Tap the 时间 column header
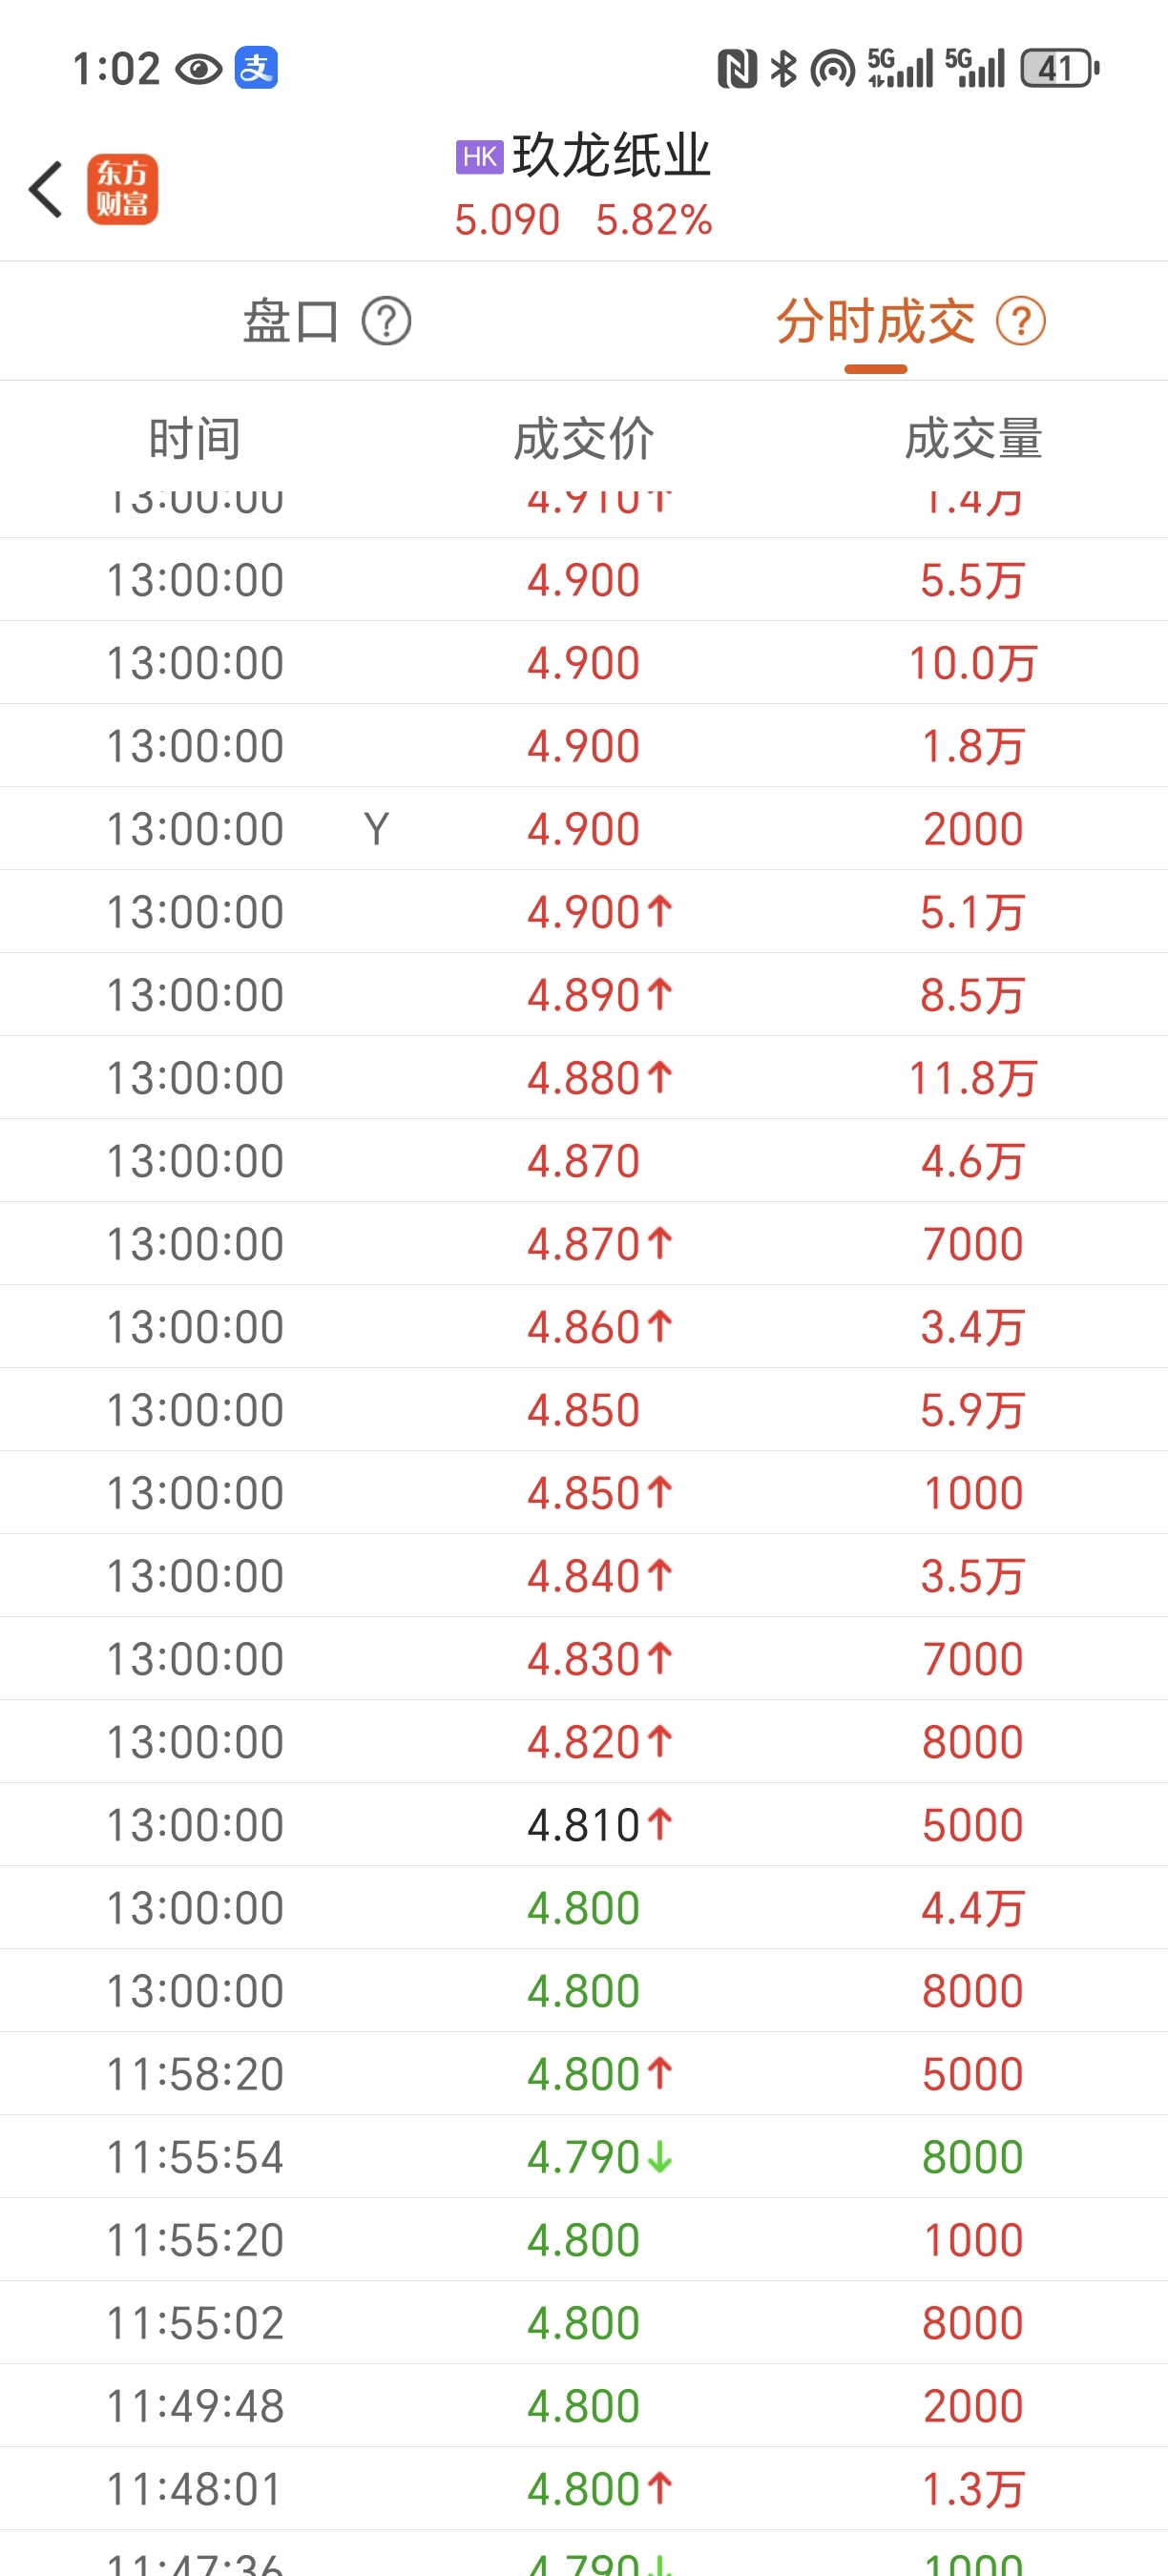 (x=195, y=439)
